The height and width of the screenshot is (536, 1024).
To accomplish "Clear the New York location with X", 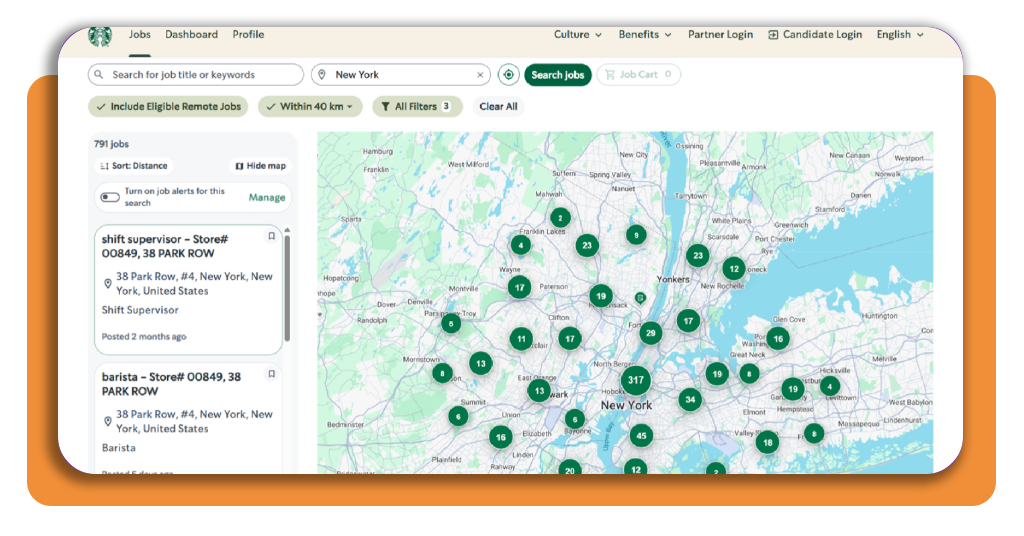I will (x=480, y=75).
